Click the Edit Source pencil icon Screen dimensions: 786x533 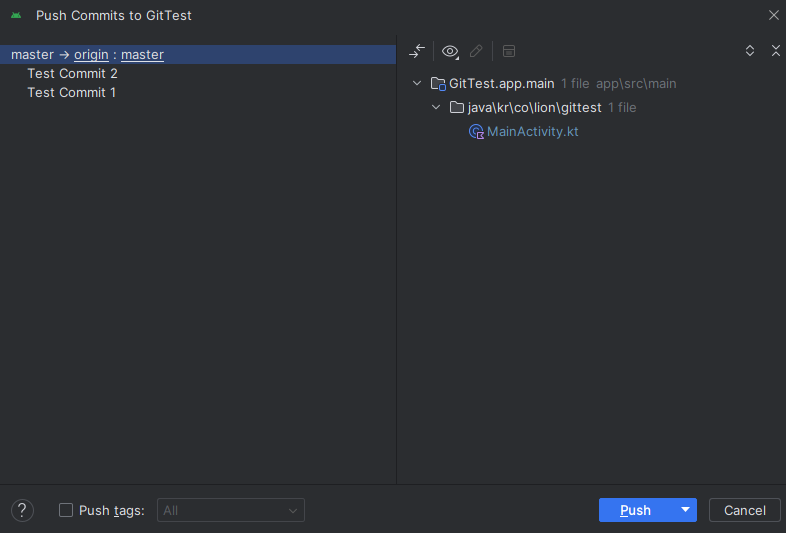click(476, 51)
